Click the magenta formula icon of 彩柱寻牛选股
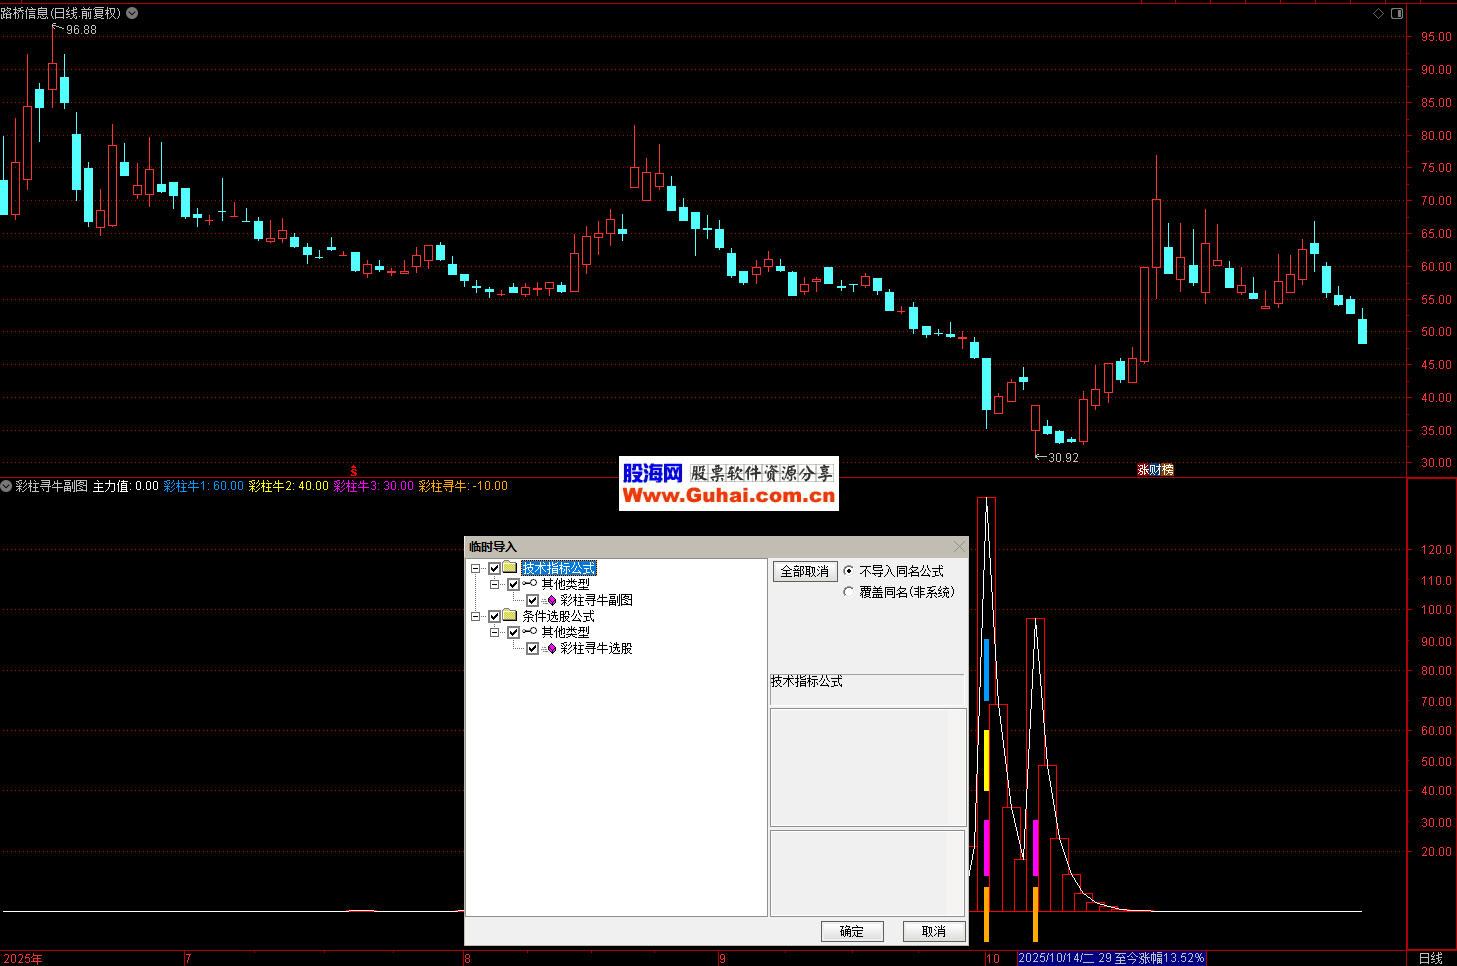Image resolution: width=1457 pixels, height=966 pixels. (x=551, y=648)
